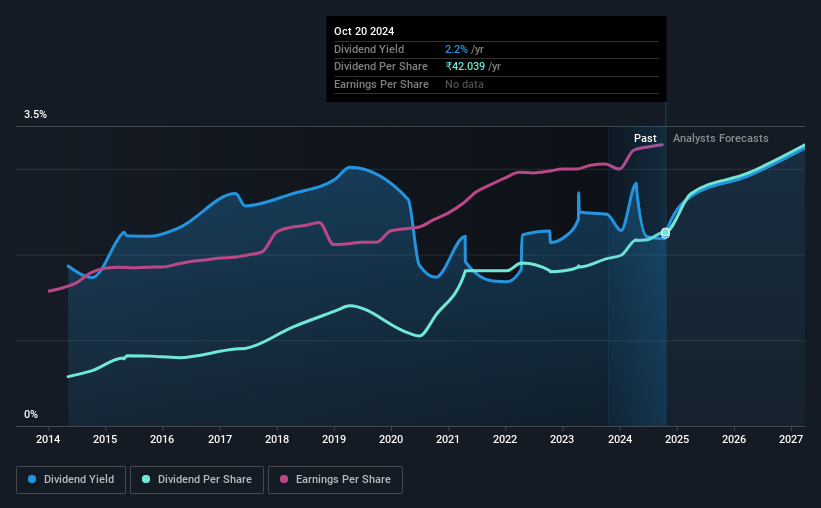Toggle the Earnings Per Share legend series
This screenshot has height=508, width=821.
[x=335, y=480]
